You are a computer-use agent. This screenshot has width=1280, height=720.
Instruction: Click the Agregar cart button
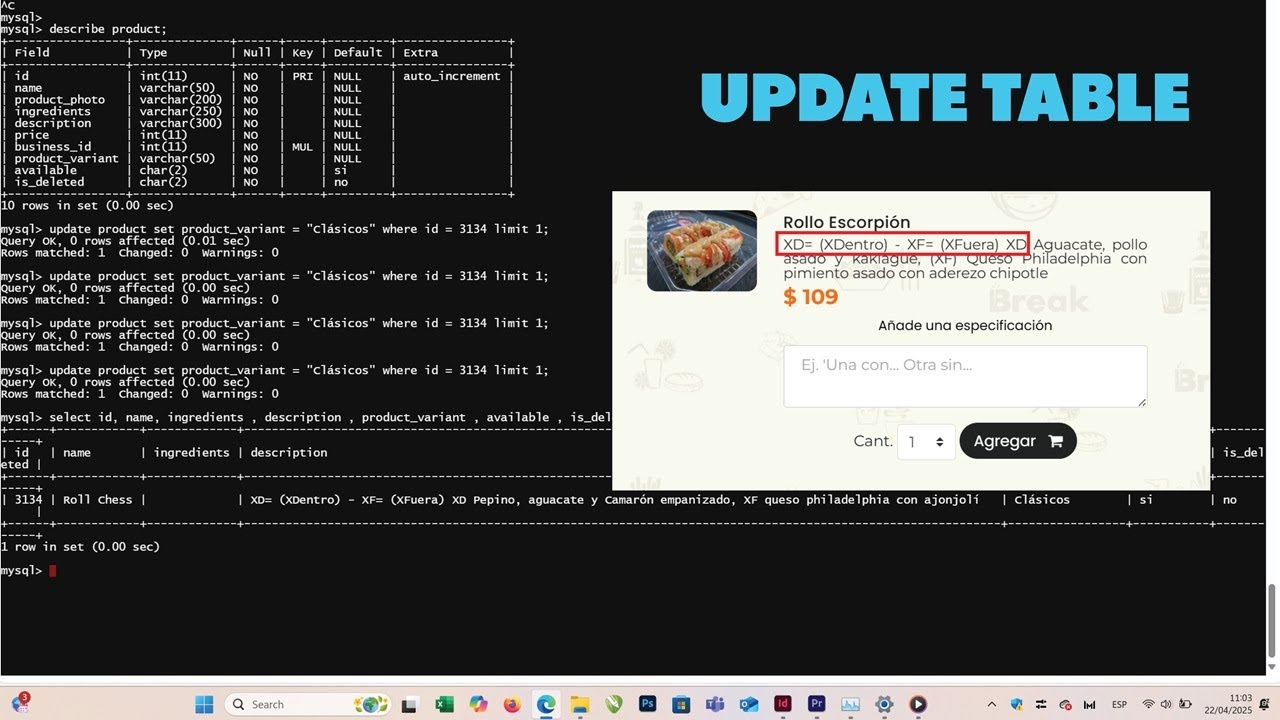click(x=1018, y=441)
